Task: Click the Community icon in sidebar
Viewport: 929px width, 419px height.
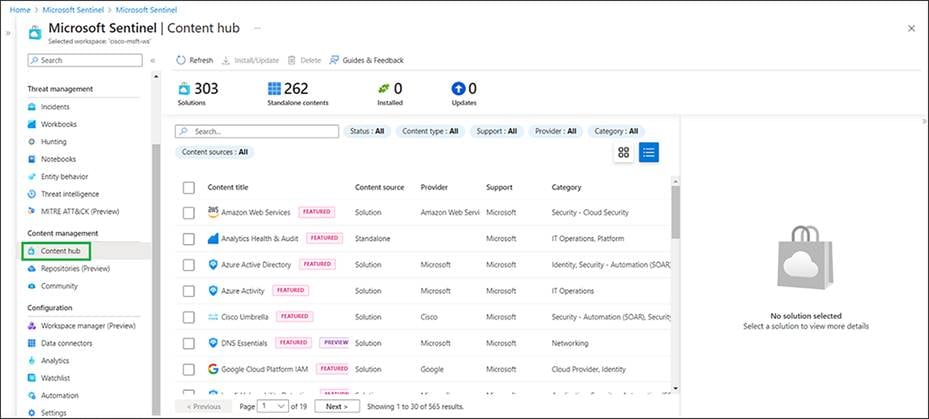Action: point(32,286)
